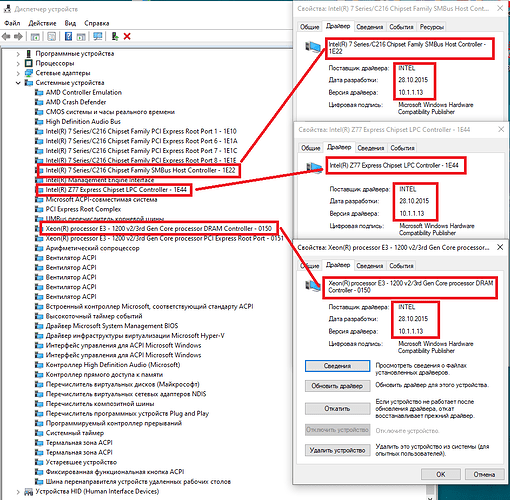
Task: Switch to Сведения tab in Xeon DRAM properties
Action: (x=370, y=266)
